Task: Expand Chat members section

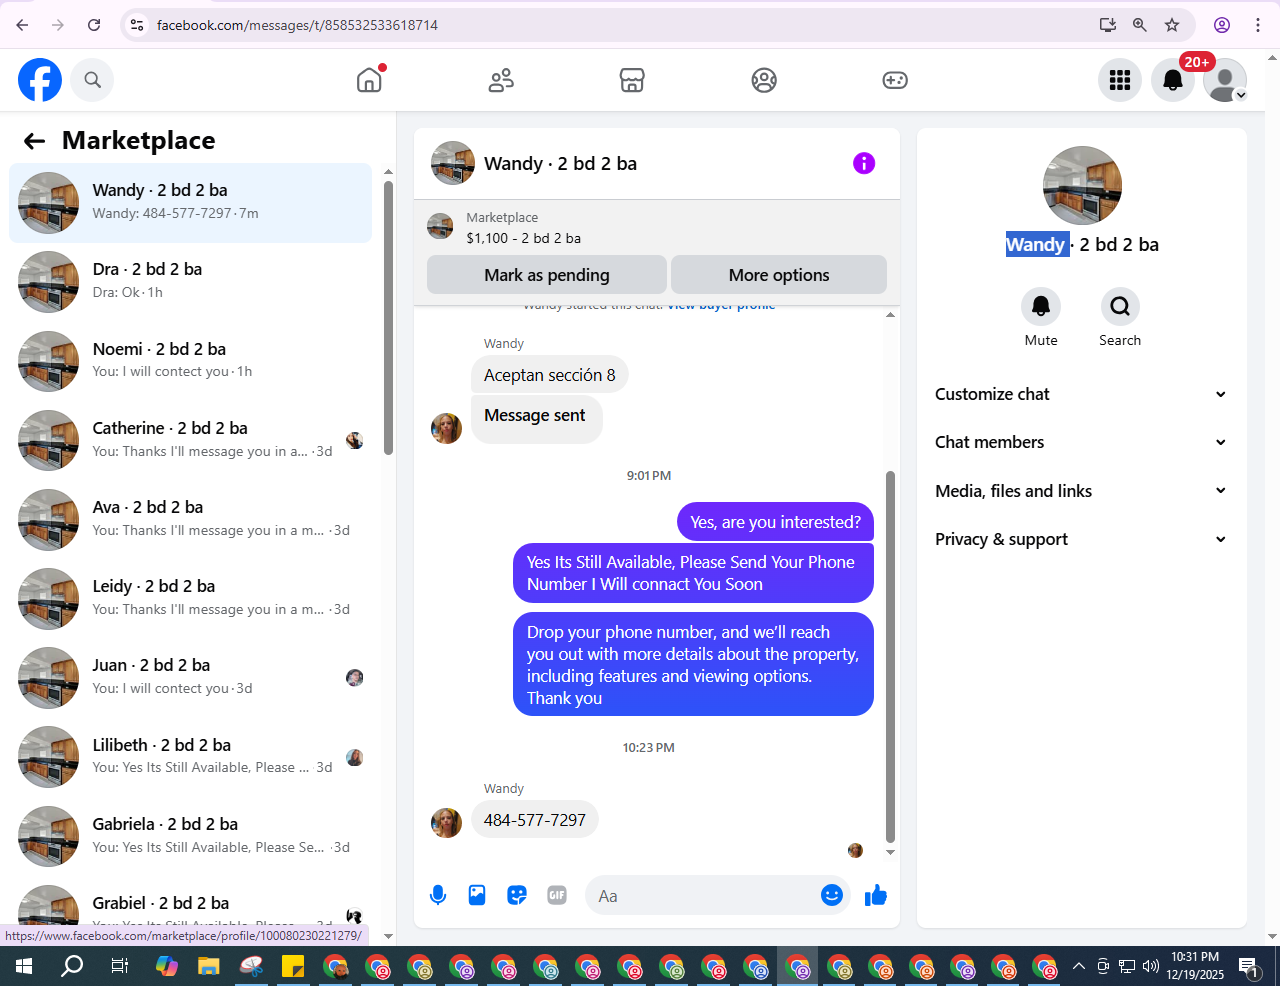Action: point(1080,442)
